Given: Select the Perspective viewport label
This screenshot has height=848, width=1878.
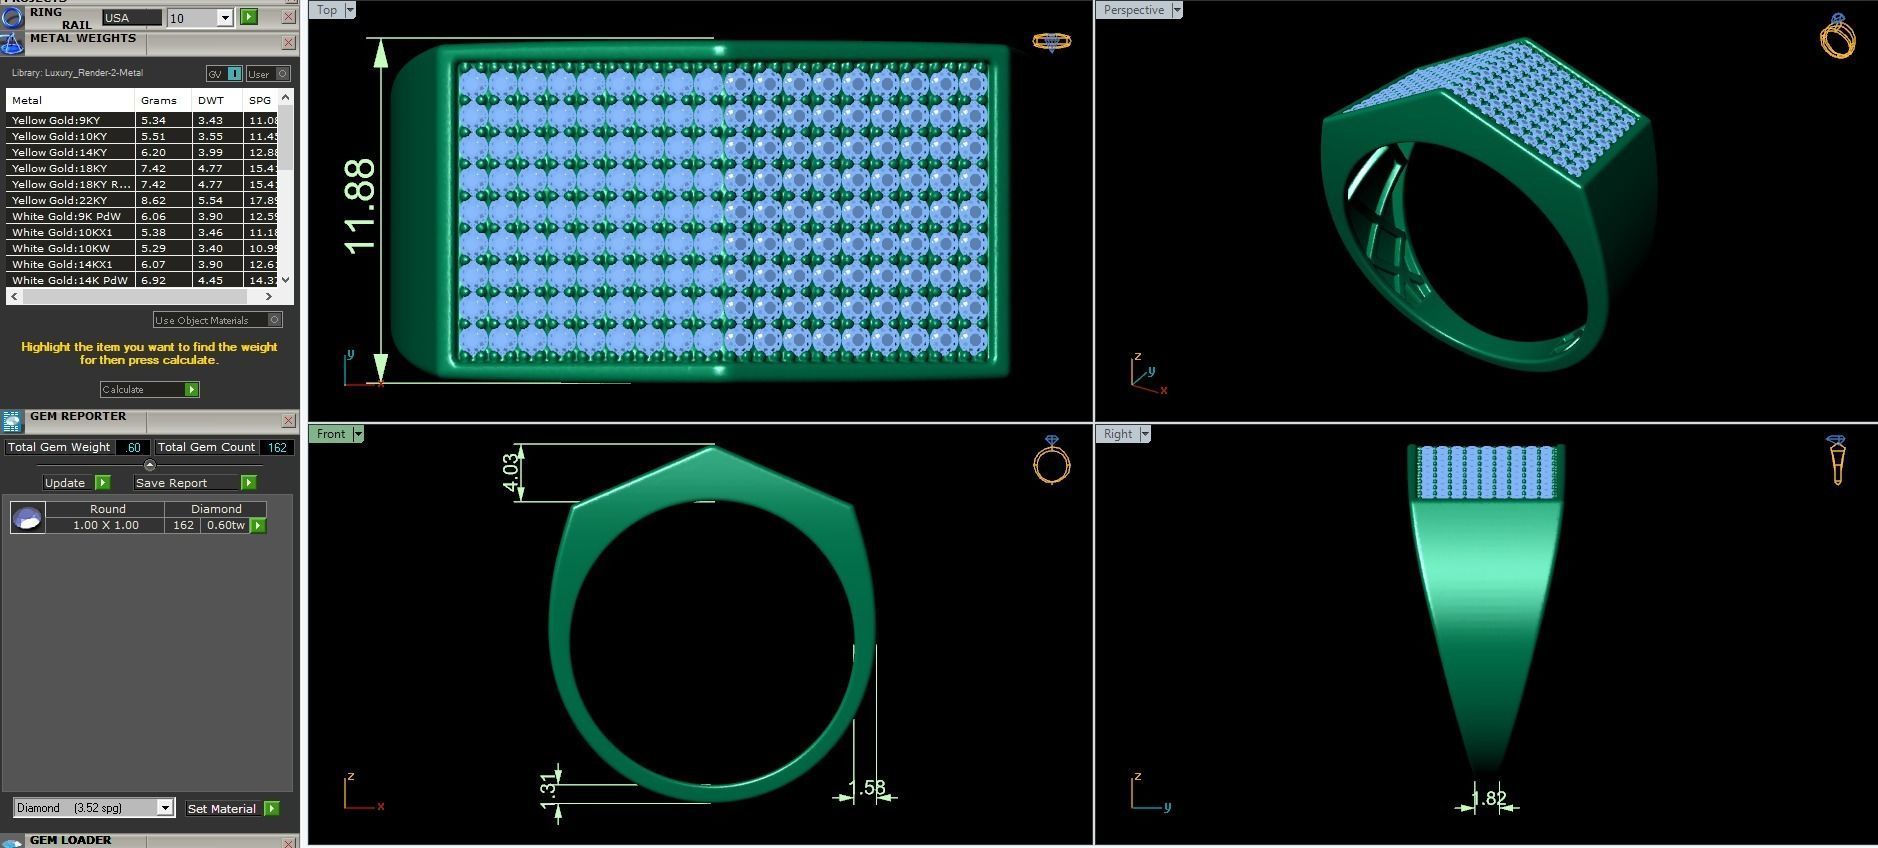Looking at the screenshot, I should [x=1134, y=10].
